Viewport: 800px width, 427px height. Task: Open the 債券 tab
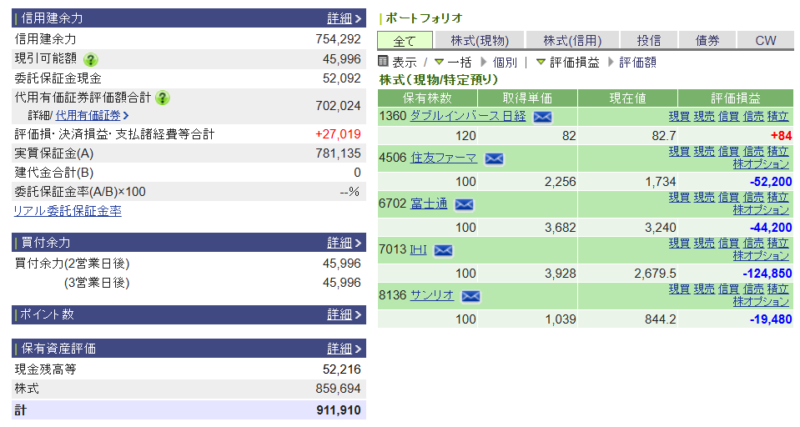click(x=707, y=41)
